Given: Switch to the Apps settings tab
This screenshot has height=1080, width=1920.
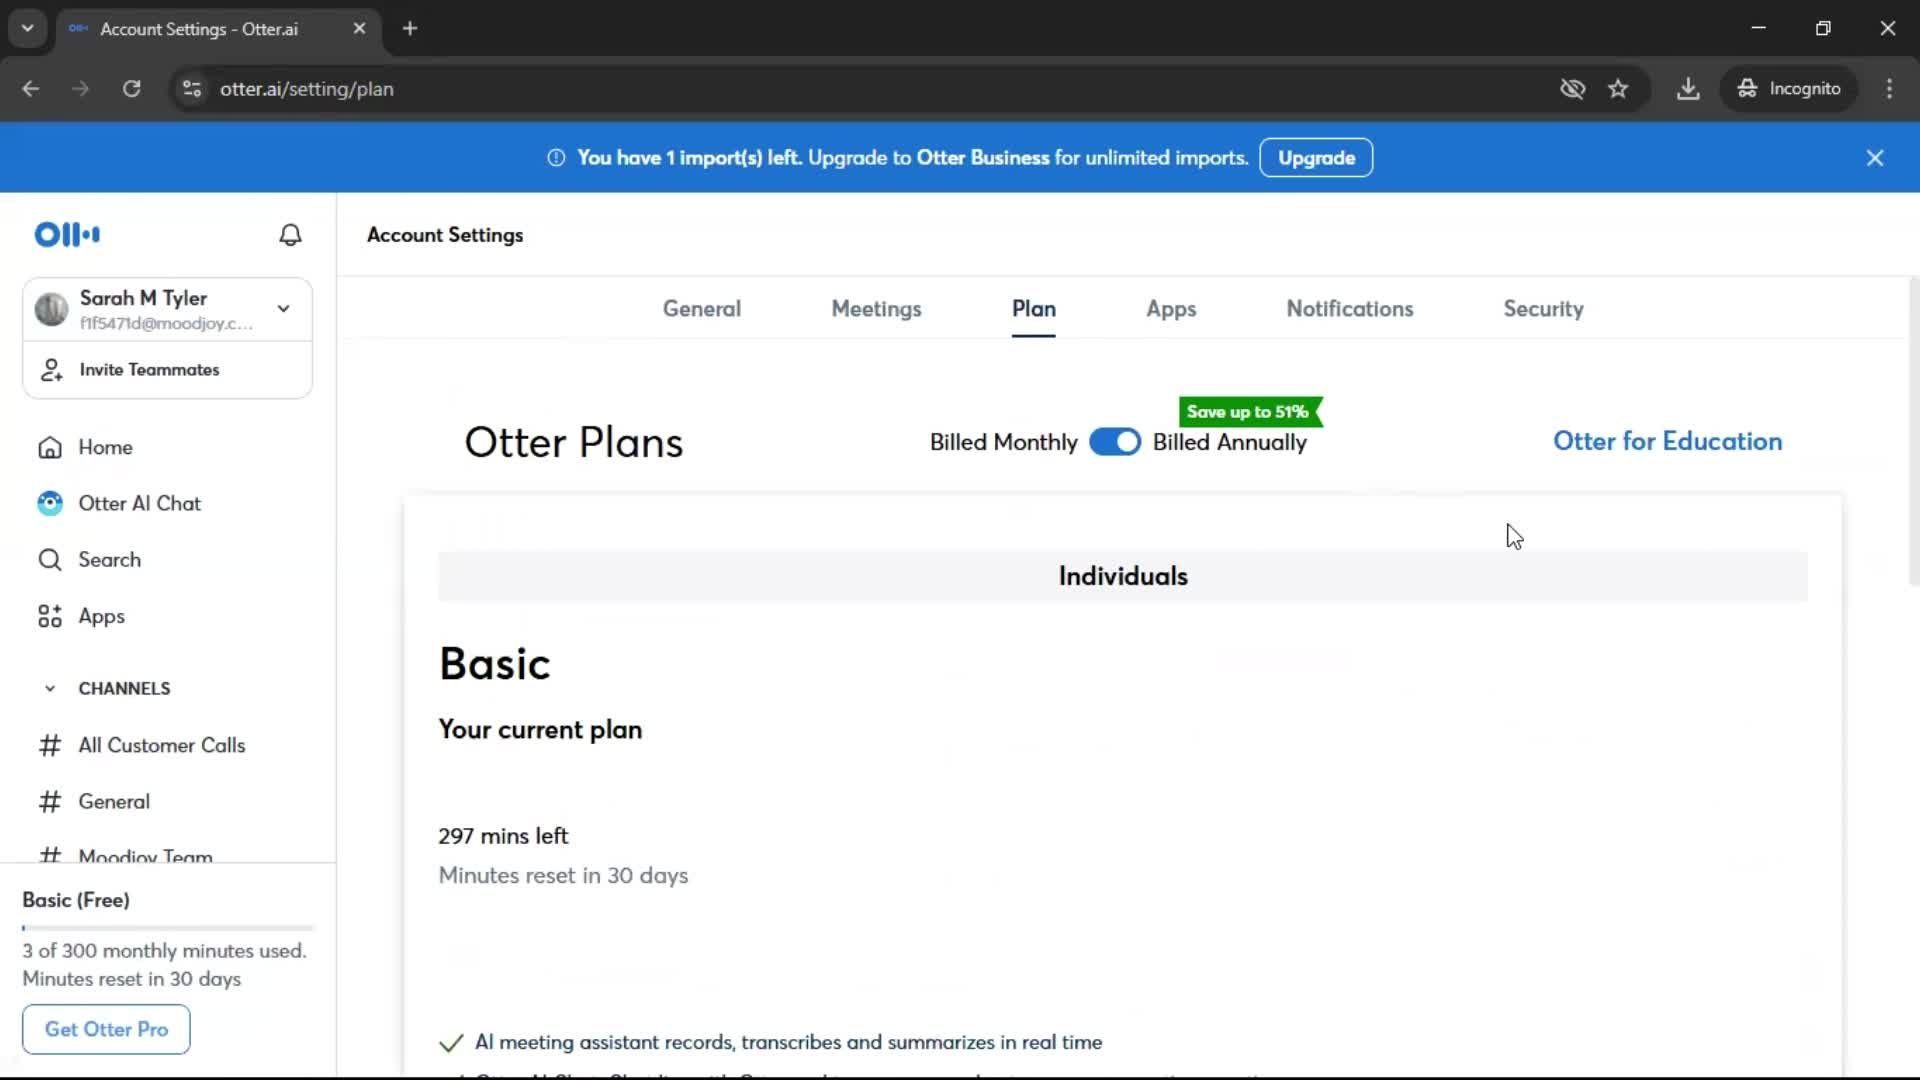Looking at the screenshot, I should point(1171,309).
